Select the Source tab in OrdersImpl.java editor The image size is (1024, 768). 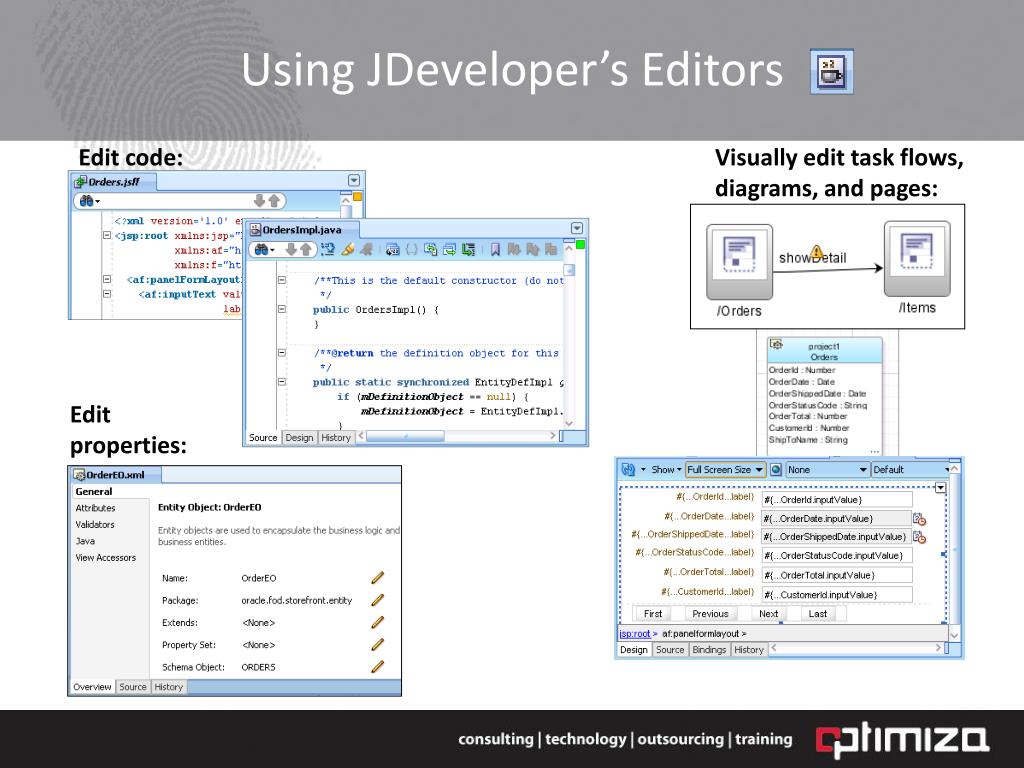coord(263,438)
